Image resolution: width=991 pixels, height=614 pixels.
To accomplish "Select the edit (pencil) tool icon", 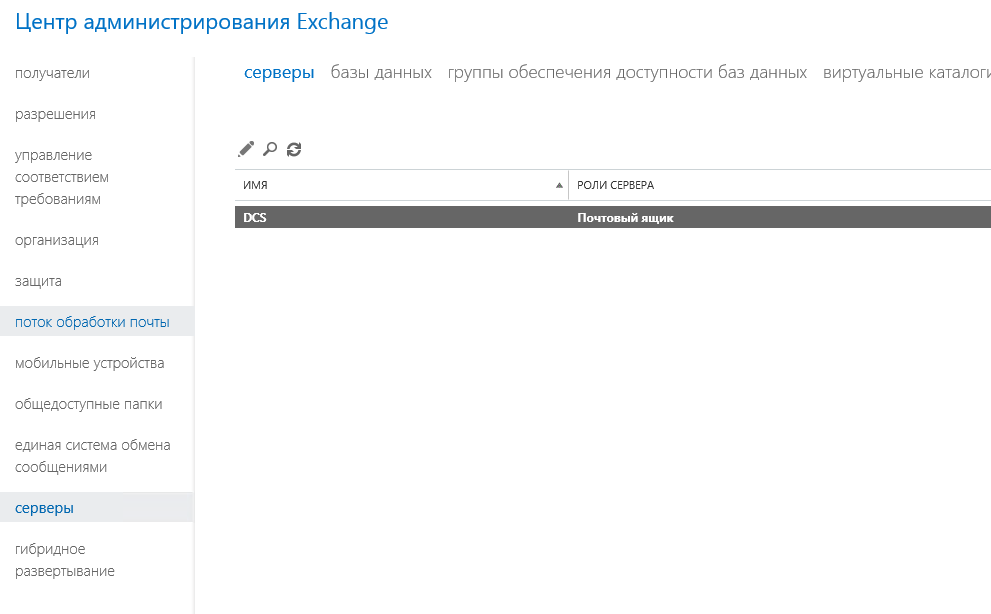I will [245, 148].
